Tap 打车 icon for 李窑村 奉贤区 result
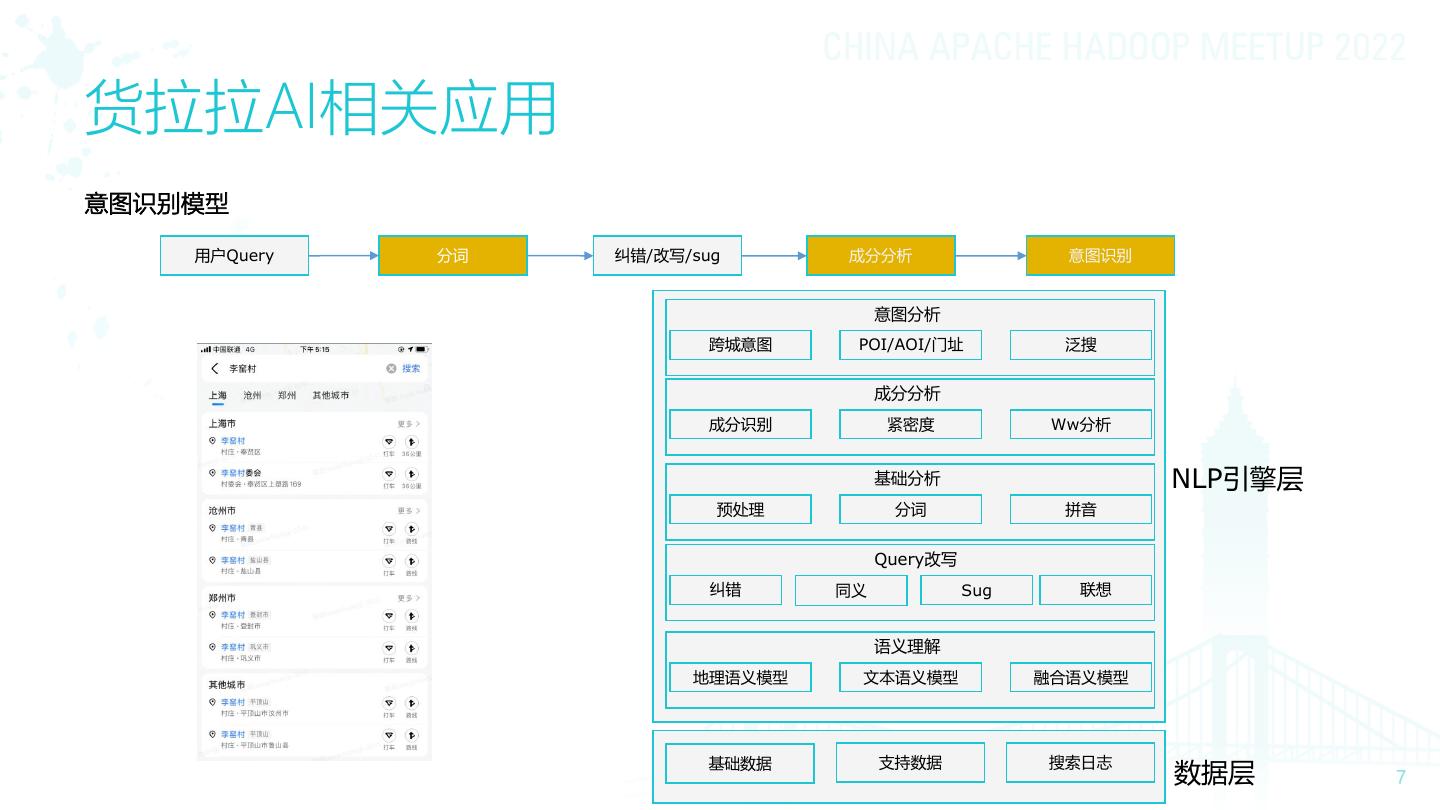This screenshot has height=810, width=1440. pos(389,442)
